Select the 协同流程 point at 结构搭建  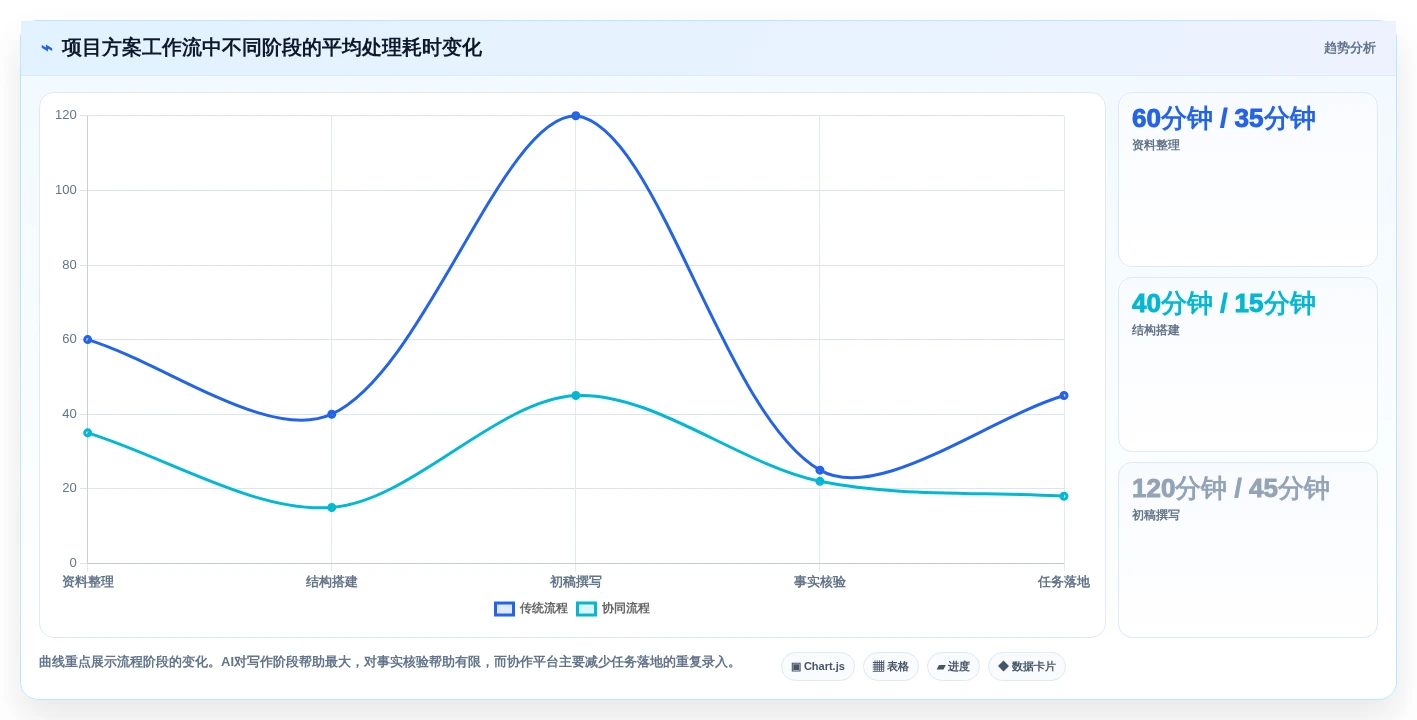pyautogui.click(x=332, y=508)
